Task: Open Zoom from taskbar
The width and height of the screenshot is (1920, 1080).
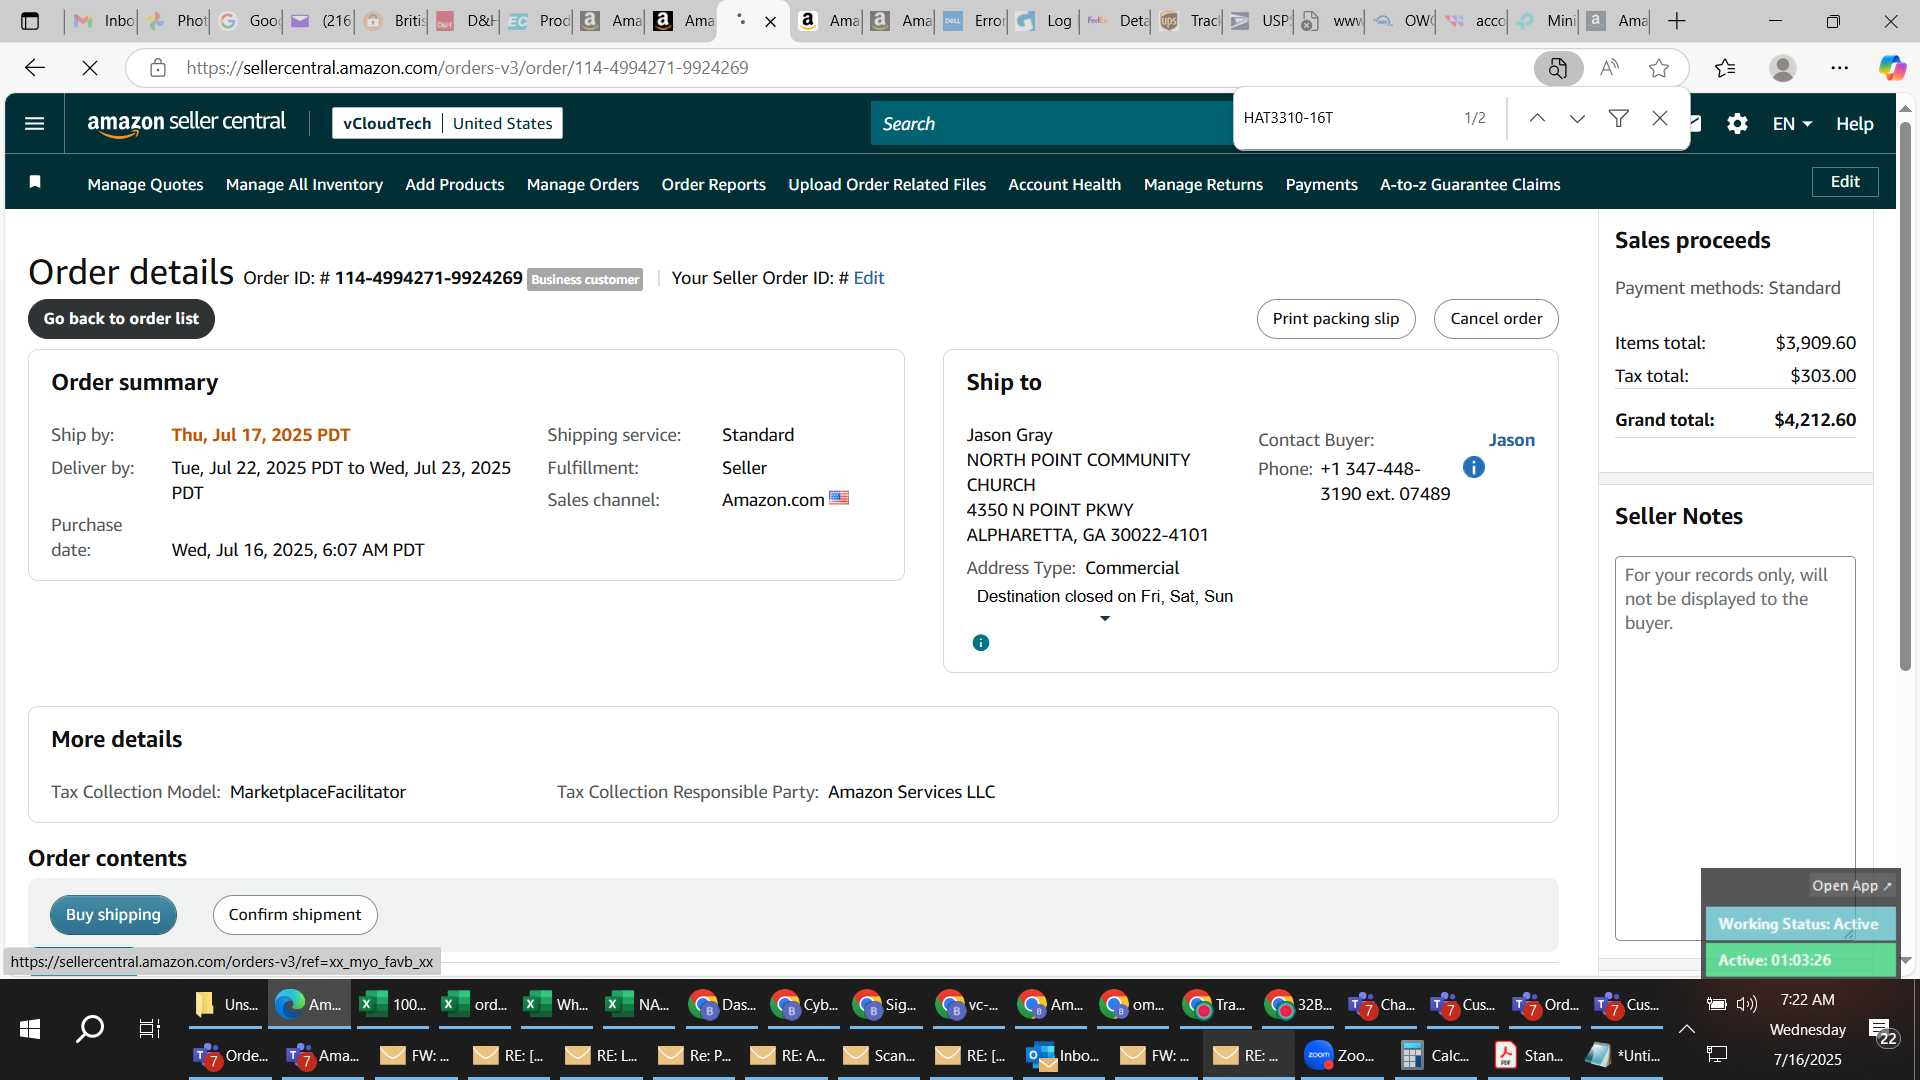Action: coord(1339,1055)
